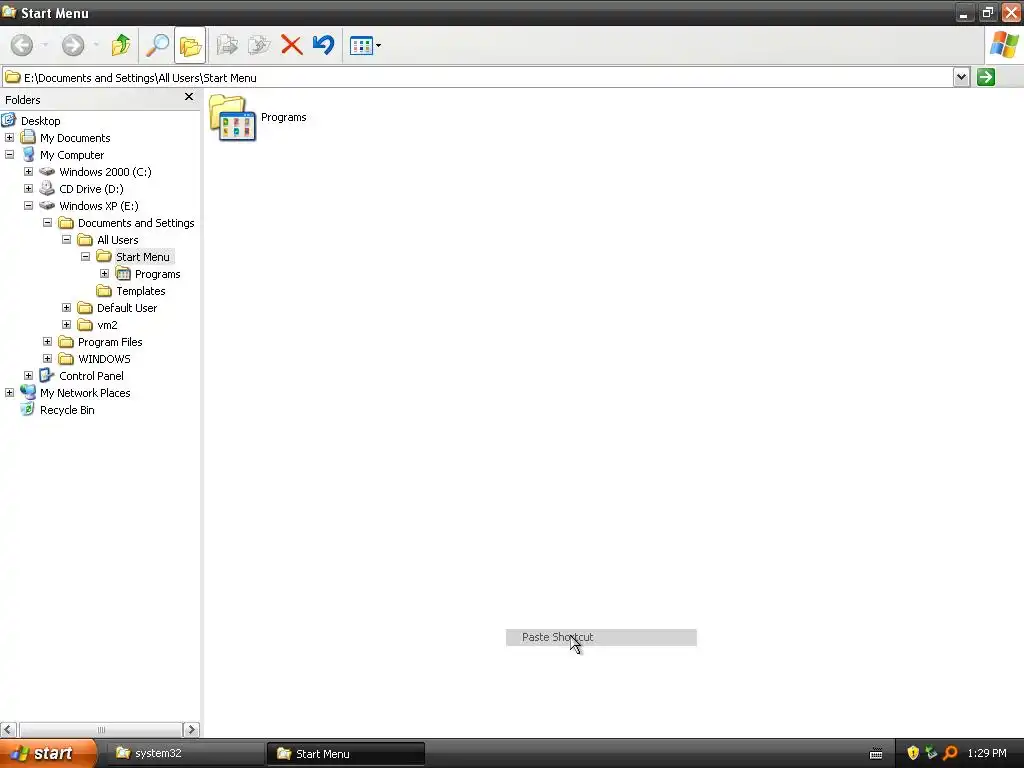Expand the vm2 folder node
Image resolution: width=1024 pixels, height=768 pixels.
[x=66, y=325]
